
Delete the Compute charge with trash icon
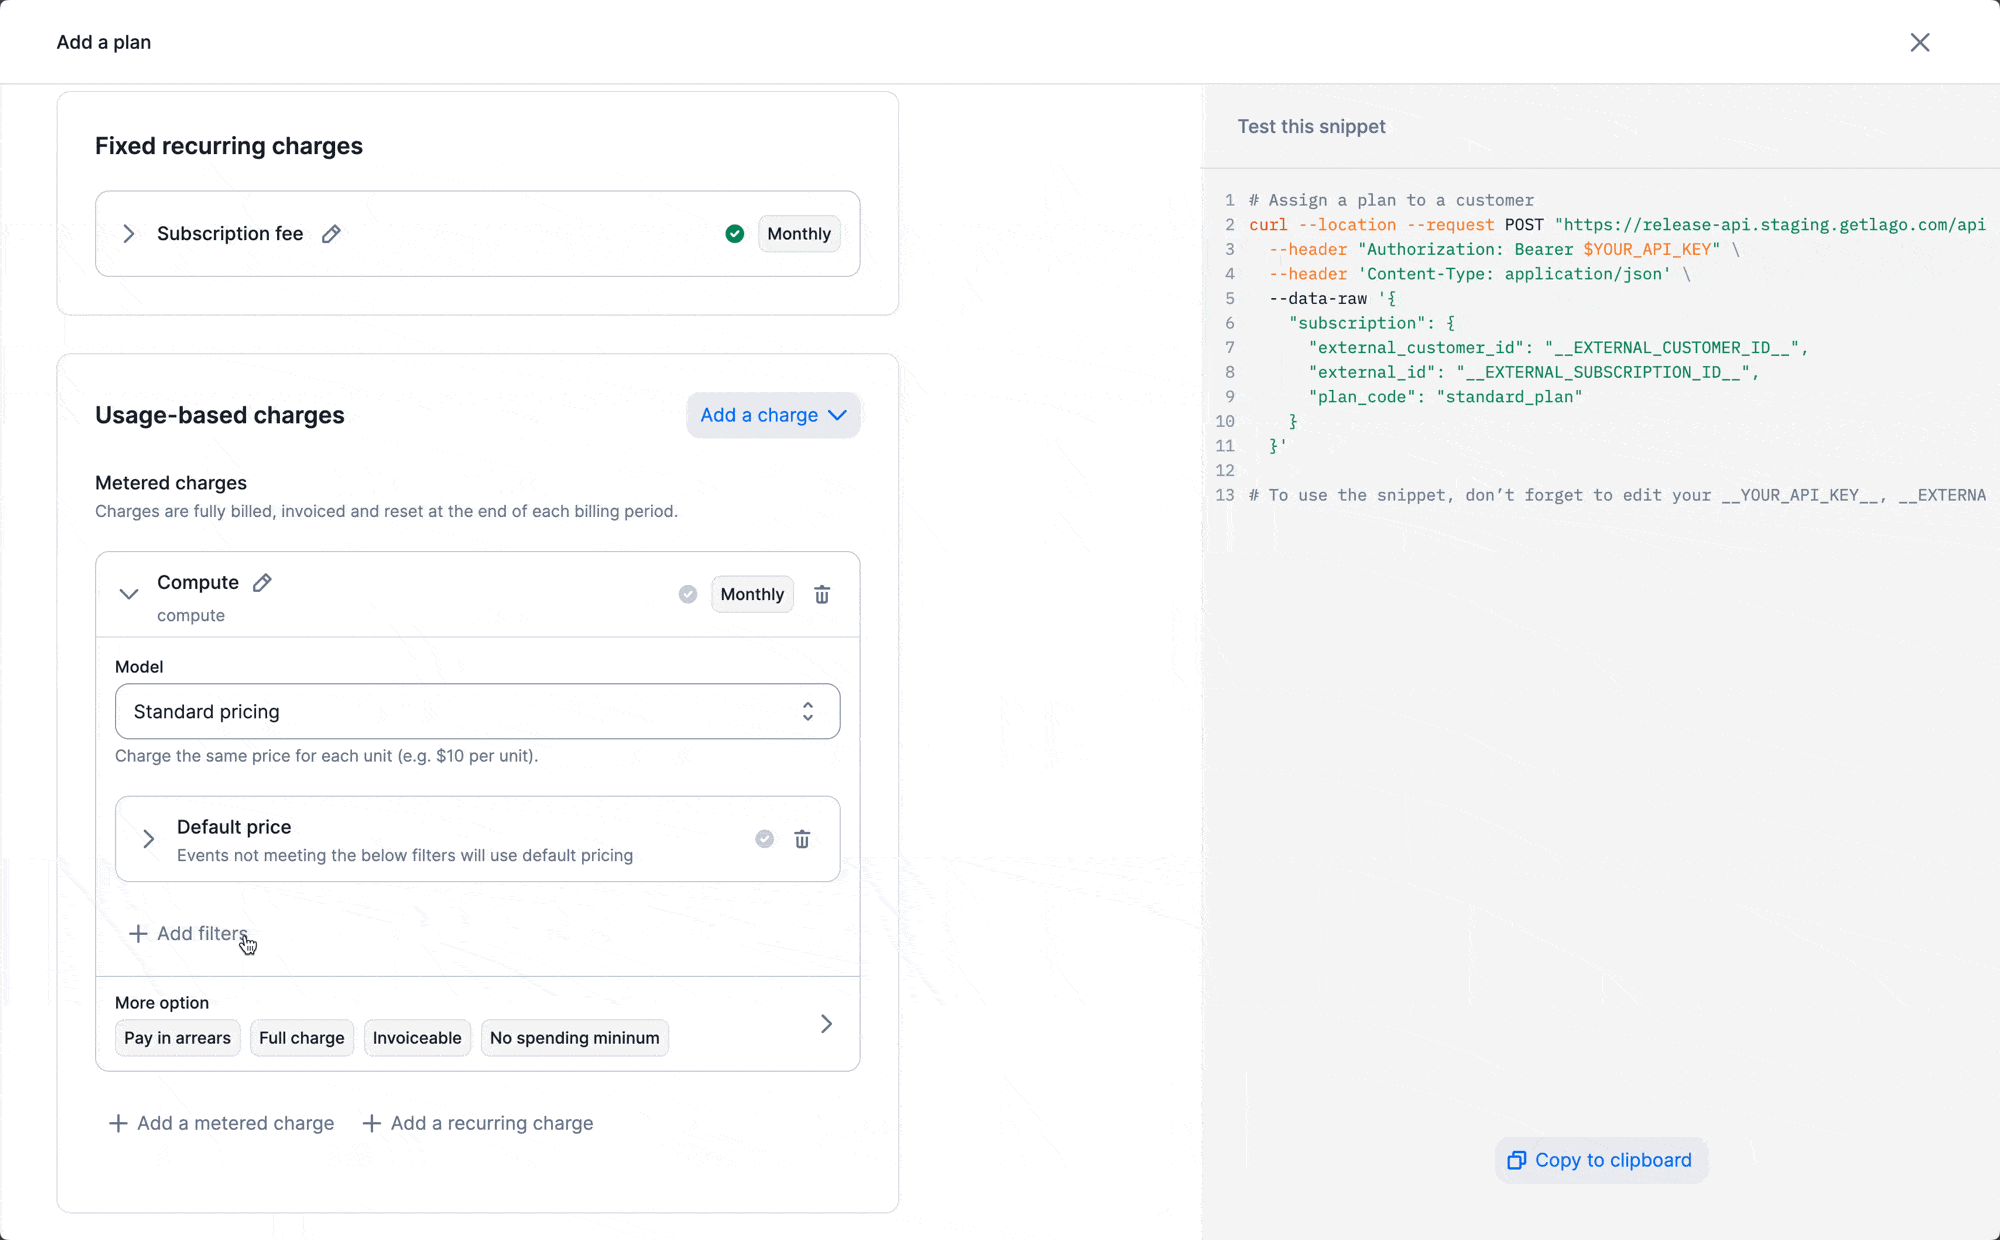(x=822, y=595)
